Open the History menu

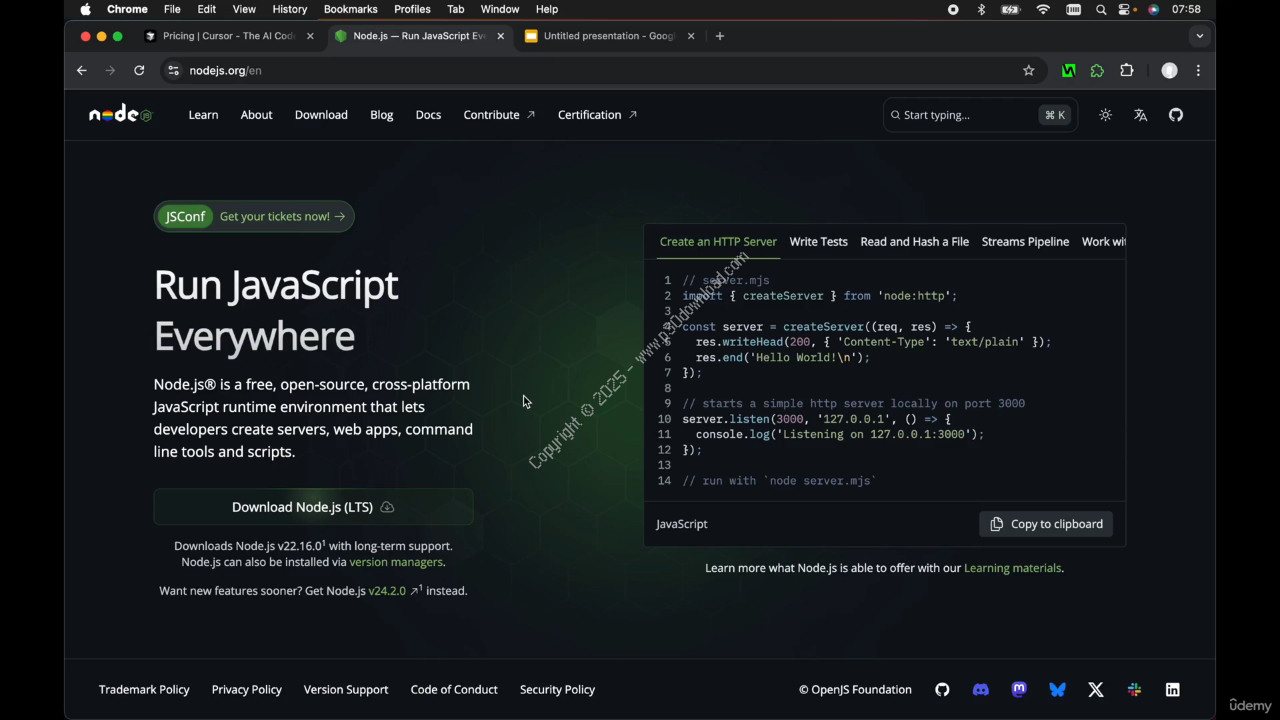pyautogui.click(x=290, y=9)
